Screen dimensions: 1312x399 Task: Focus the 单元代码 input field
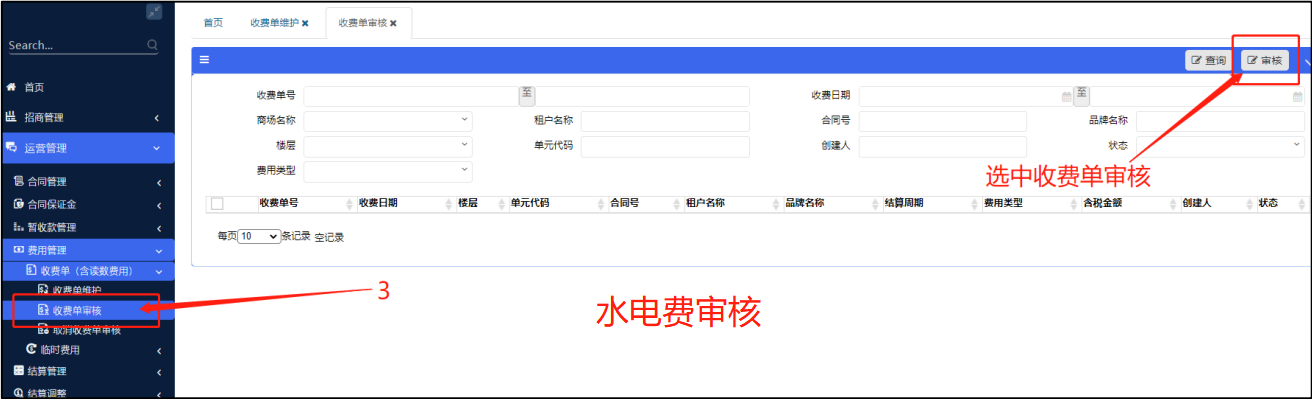pyautogui.click(x=665, y=146)
